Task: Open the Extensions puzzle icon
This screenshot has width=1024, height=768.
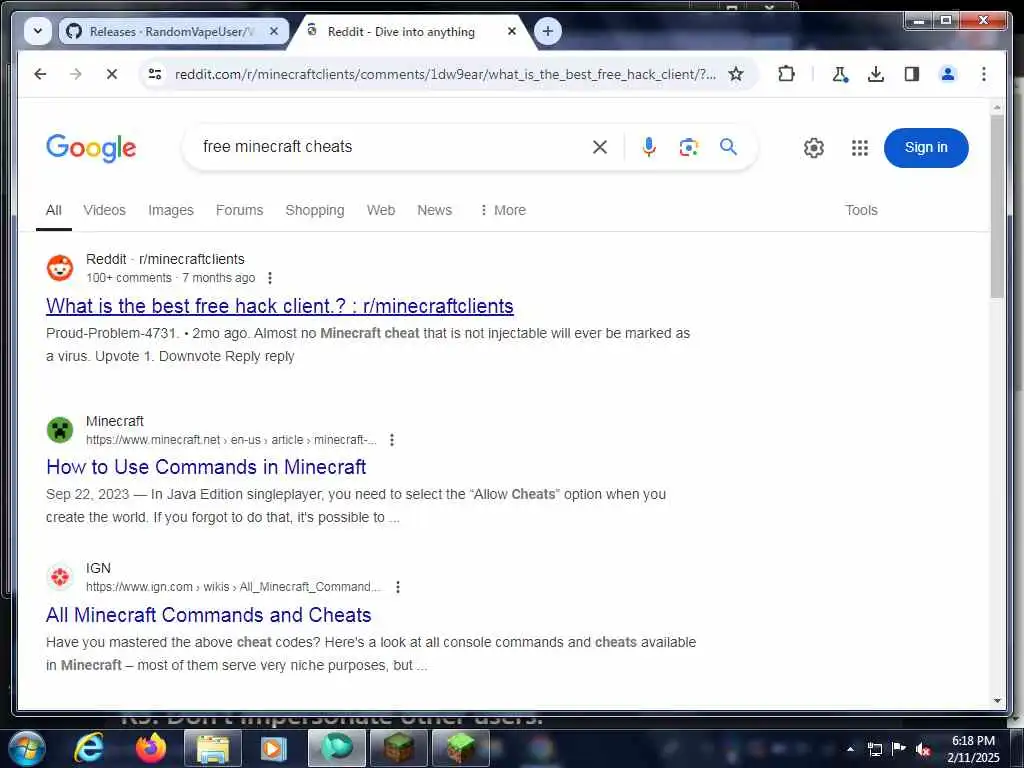Action: (786, 74)
